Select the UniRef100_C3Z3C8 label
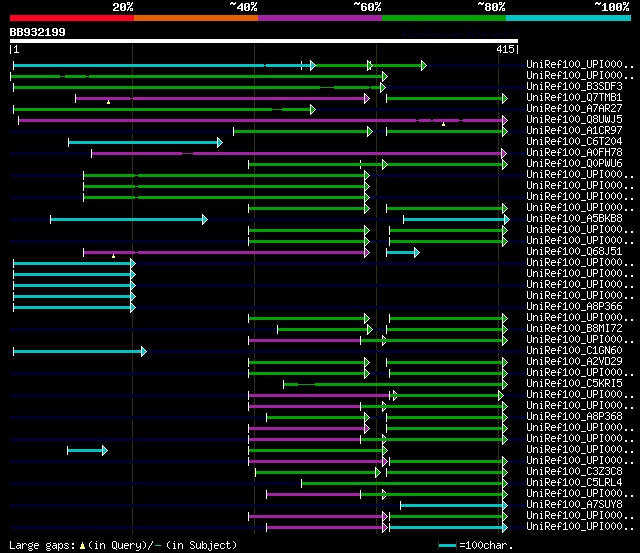This screenshot has width=640, height=553. click(x=574, y=472)
